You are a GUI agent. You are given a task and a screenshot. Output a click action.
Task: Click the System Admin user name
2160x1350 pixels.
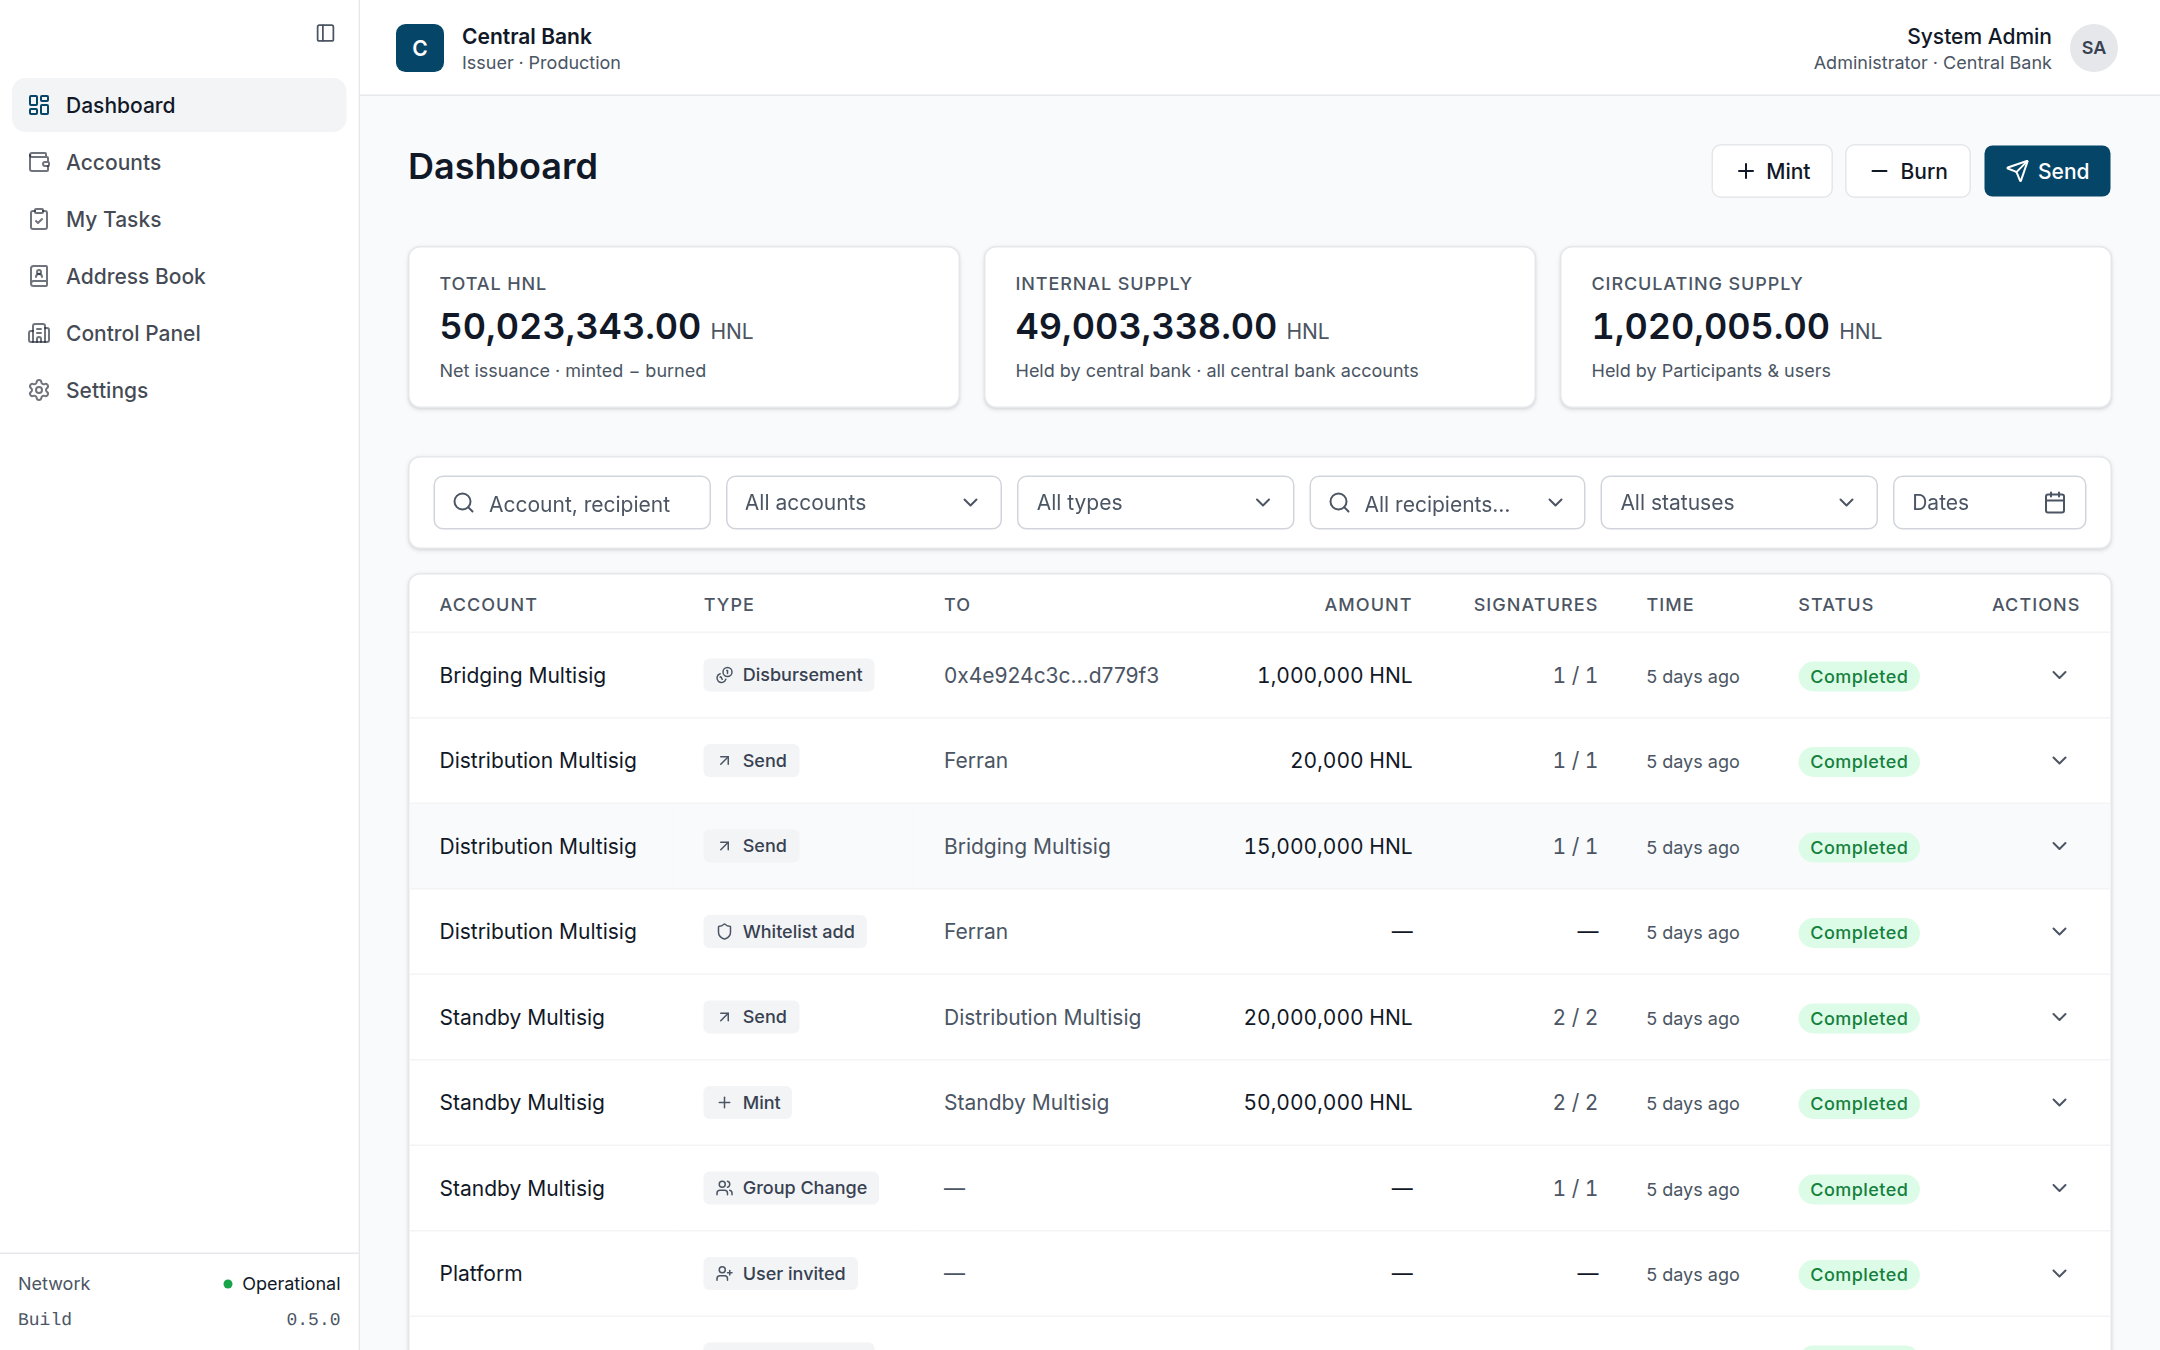tap(1979, 36)
